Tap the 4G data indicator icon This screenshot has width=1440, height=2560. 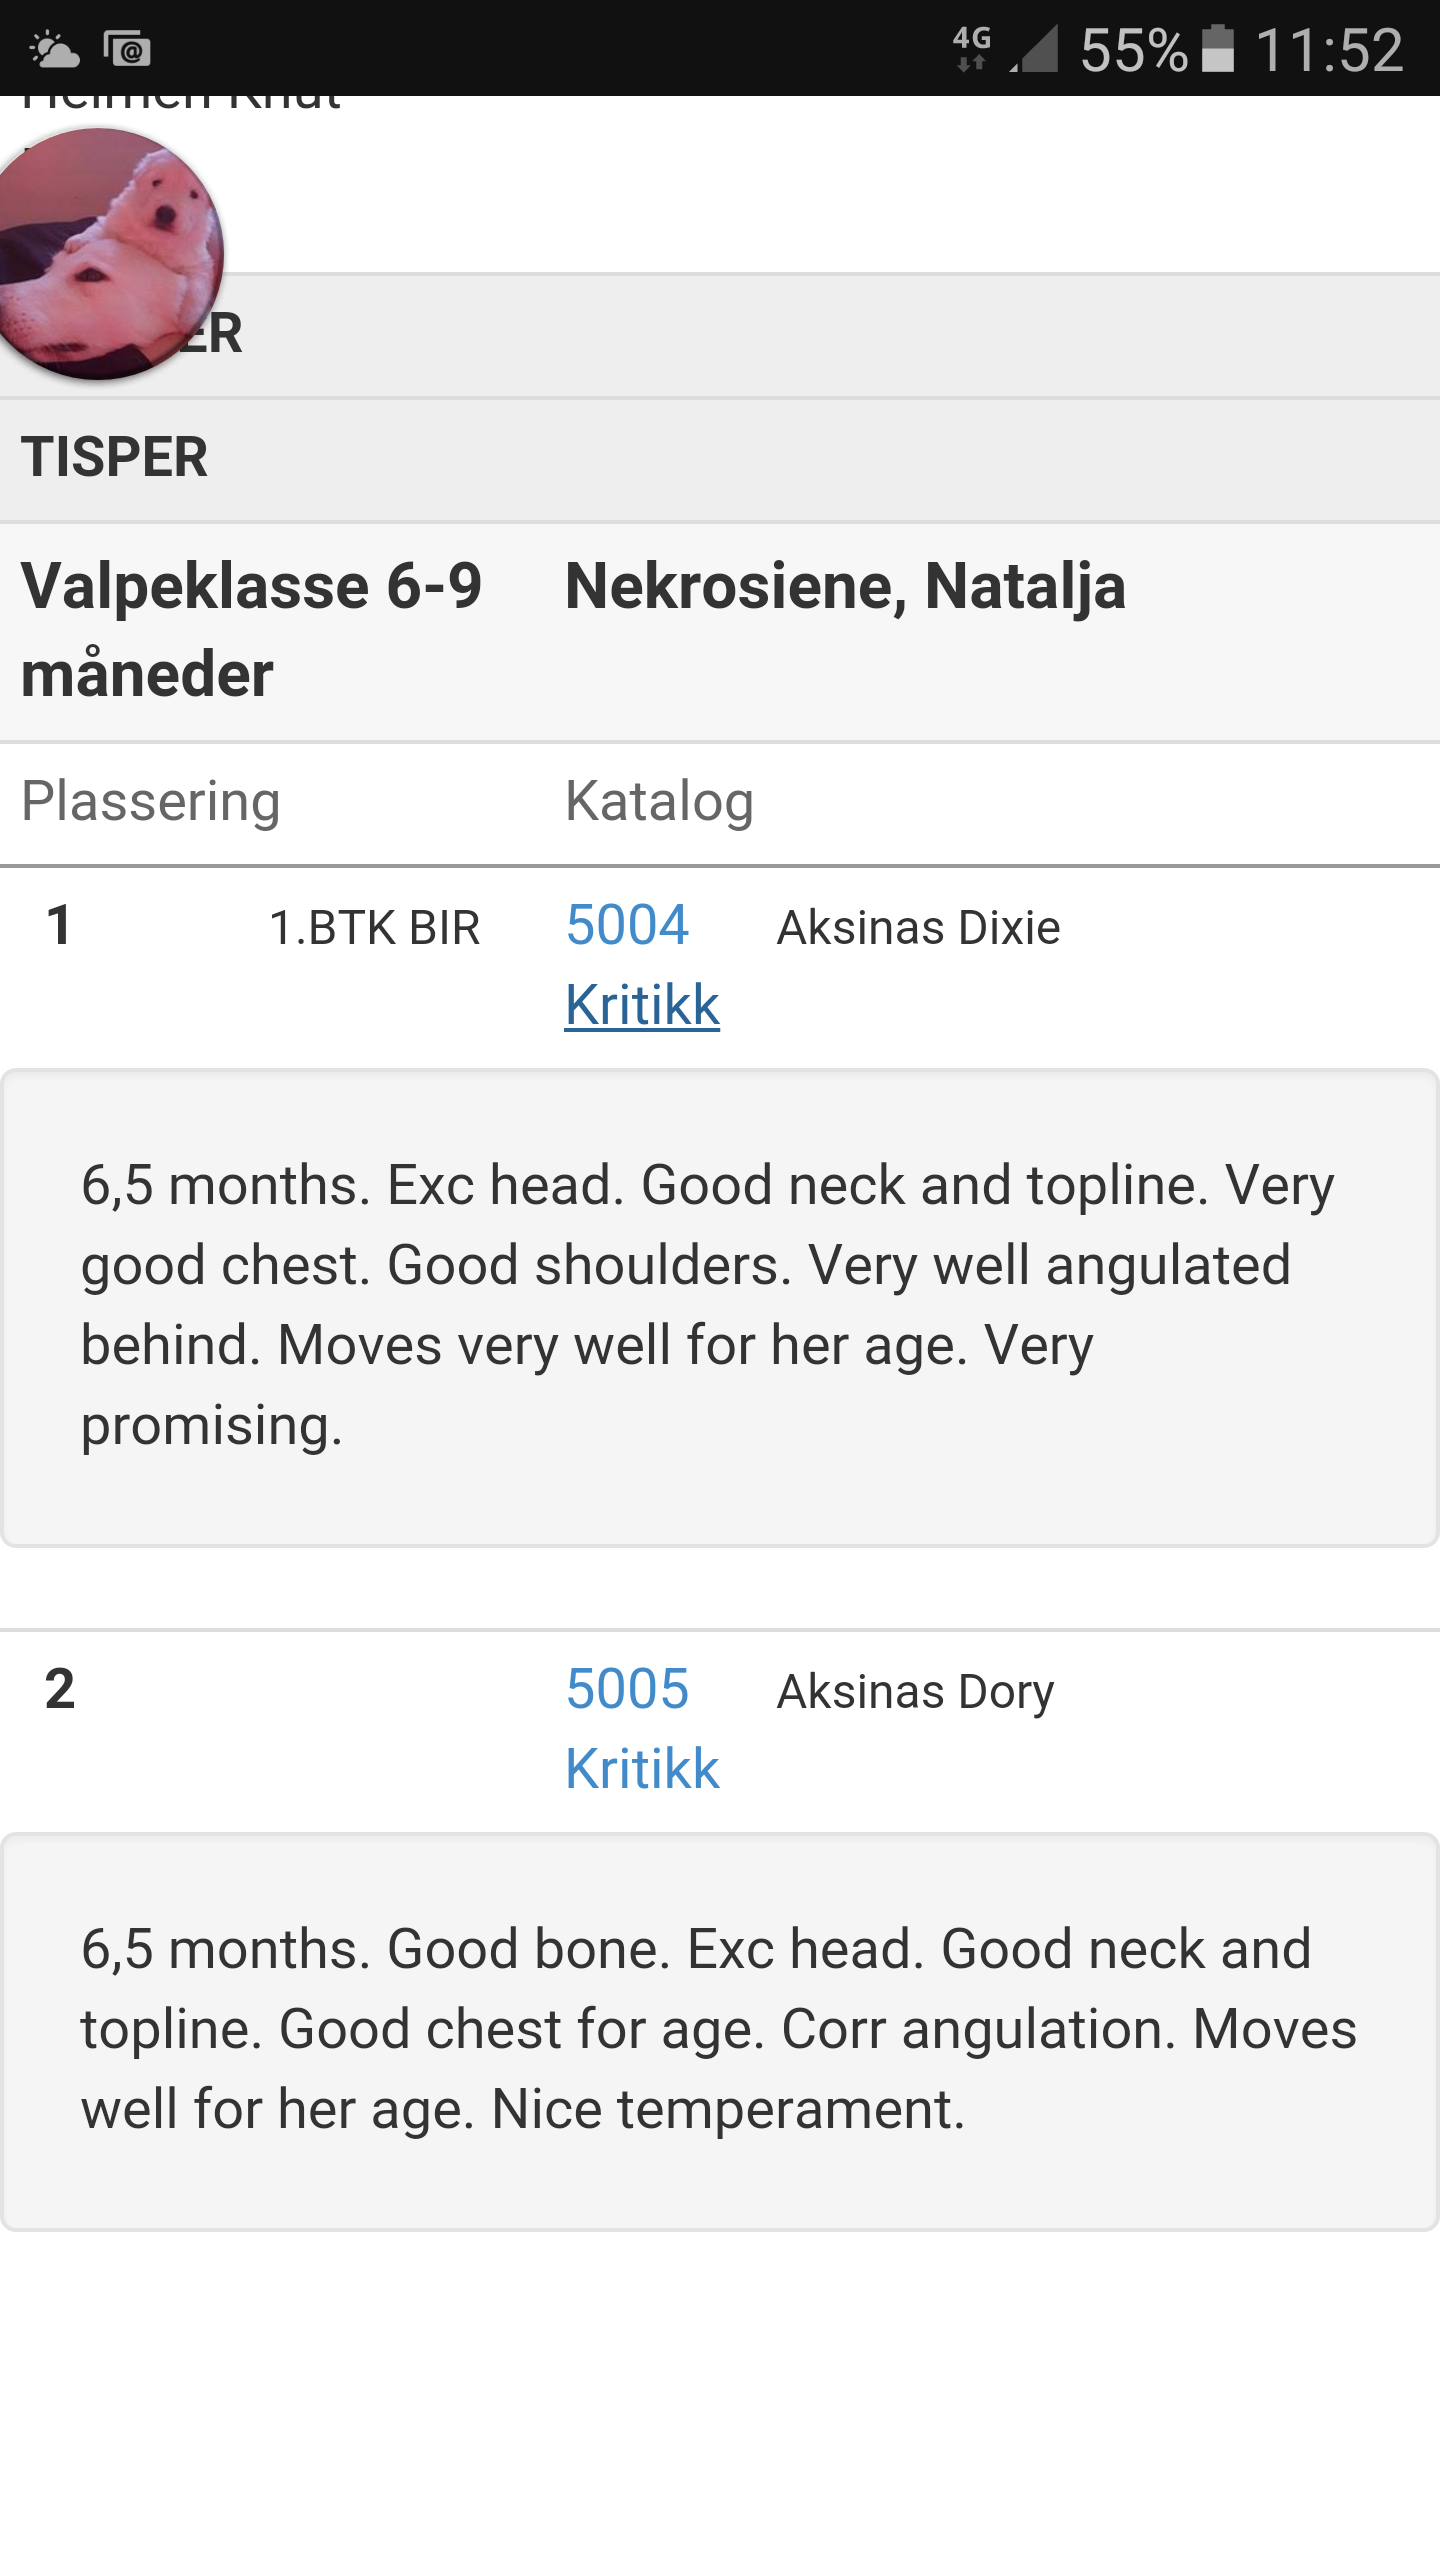pos(971,49)
